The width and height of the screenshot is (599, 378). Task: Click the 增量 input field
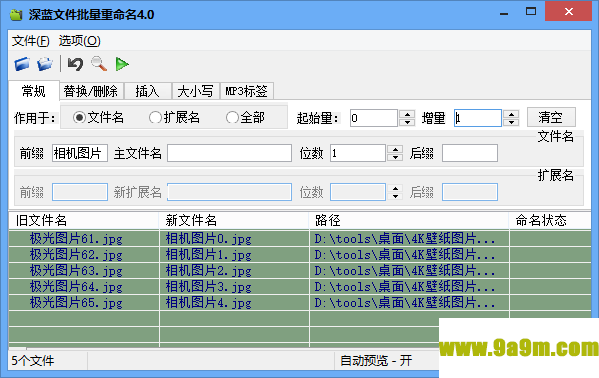(x=478, y=118)
